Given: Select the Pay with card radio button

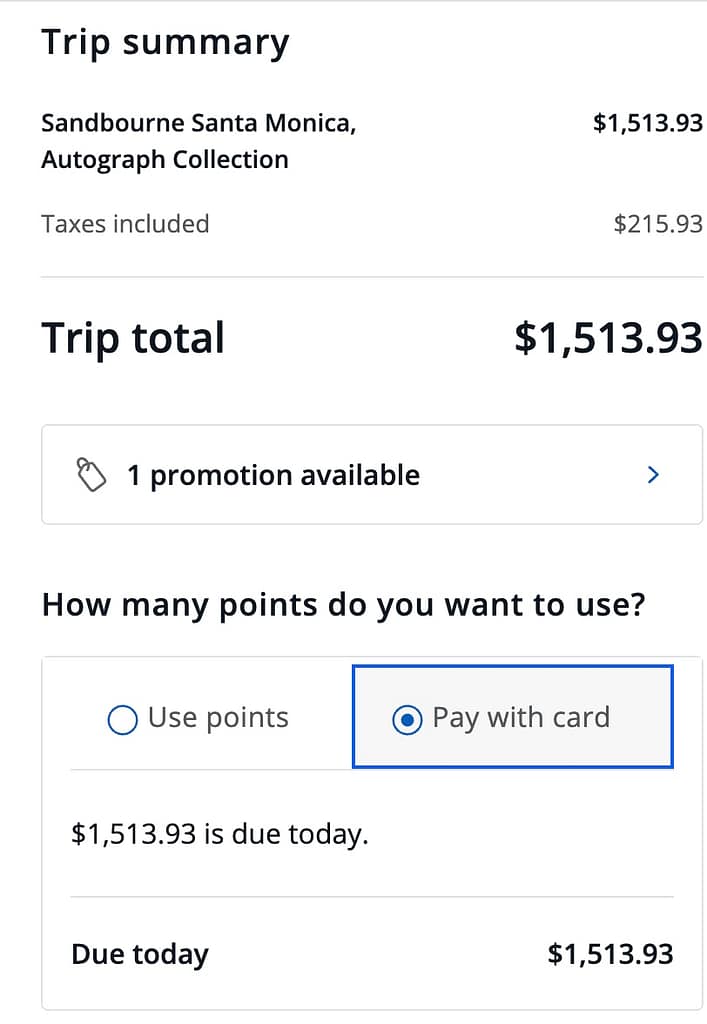Looking at the screenshot, I should tap(408, 717).
